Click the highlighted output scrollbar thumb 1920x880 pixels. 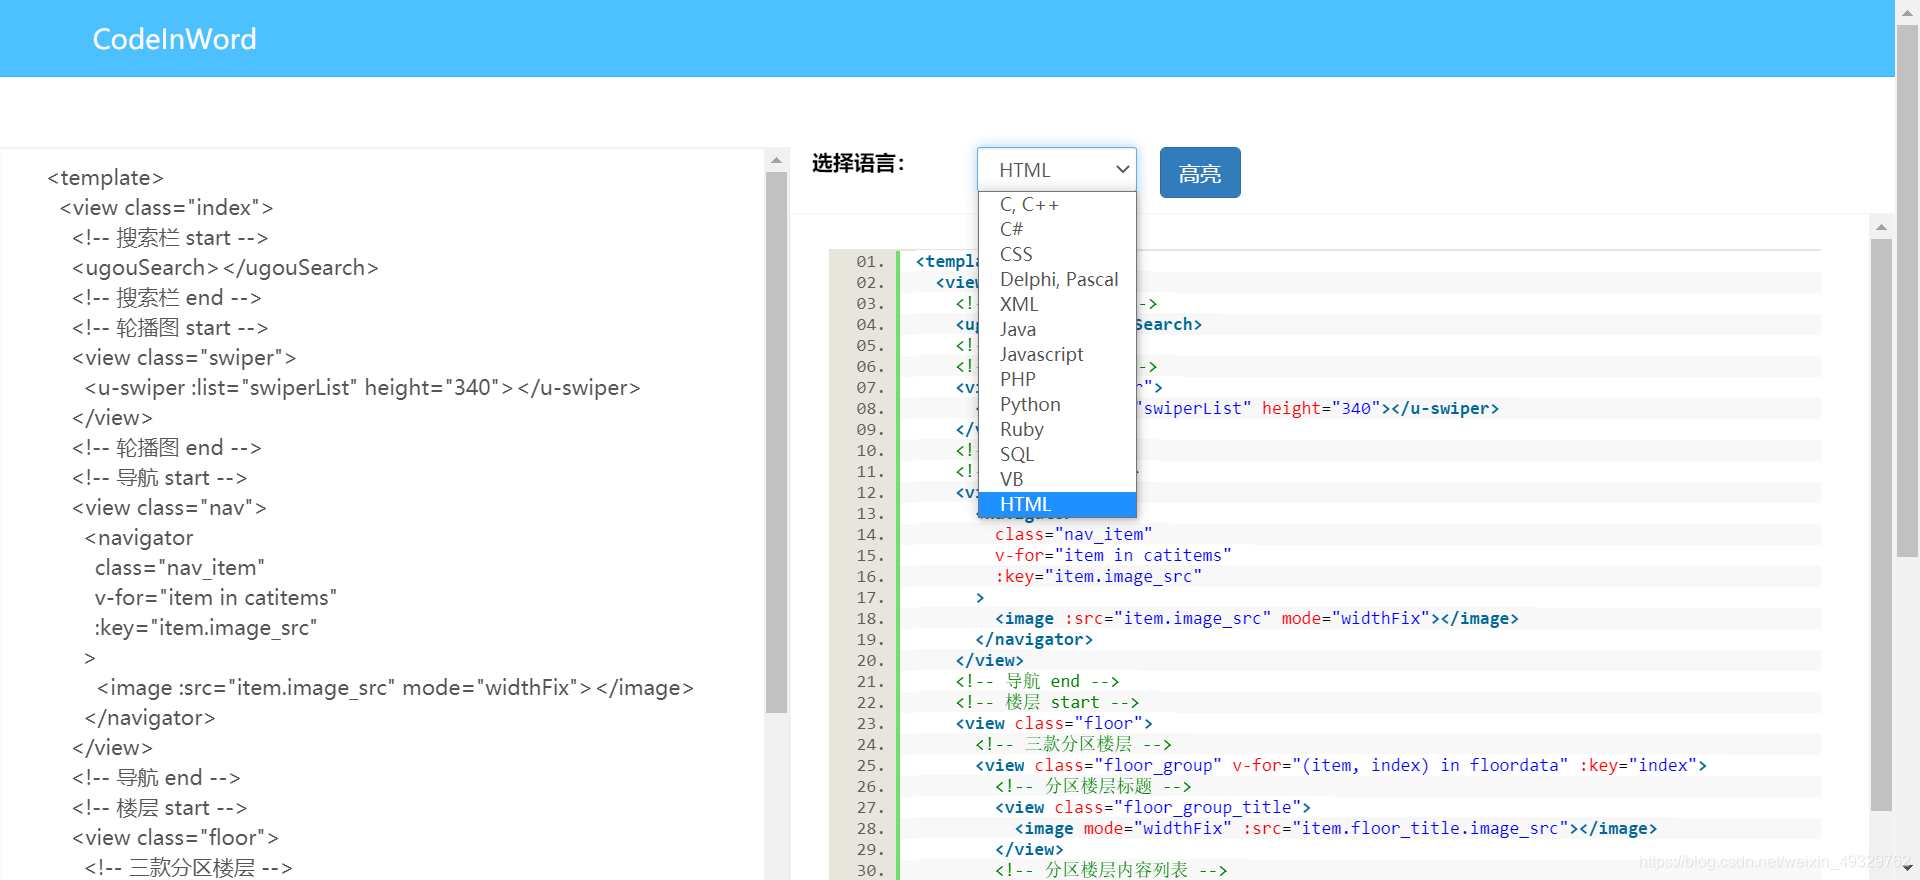click(x=1881, y=525)
